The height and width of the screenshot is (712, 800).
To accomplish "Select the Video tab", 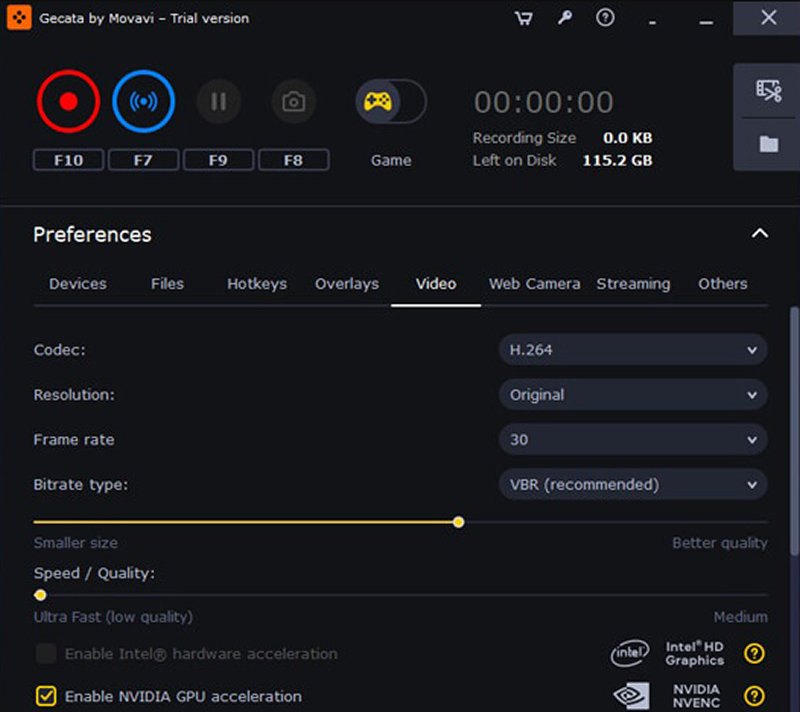I will [436, 284].
